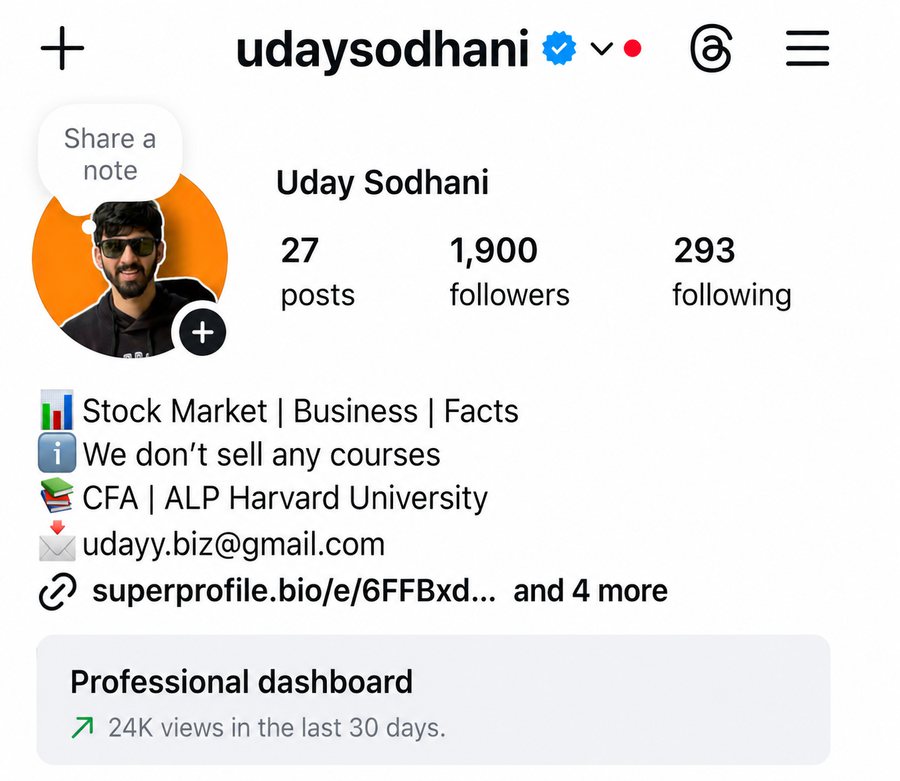Open the Threads icon in the header
Image resolution: width=900 pixels, height=781 pixels.
(711, 49)
